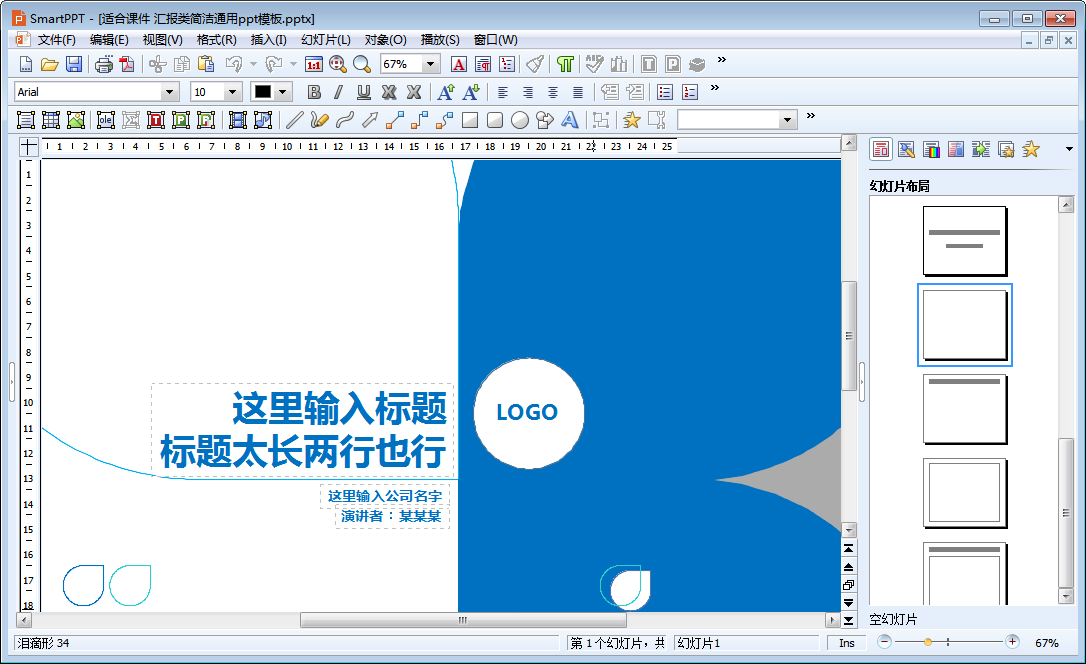Select the curve drawing tool

tap(344, 120)
